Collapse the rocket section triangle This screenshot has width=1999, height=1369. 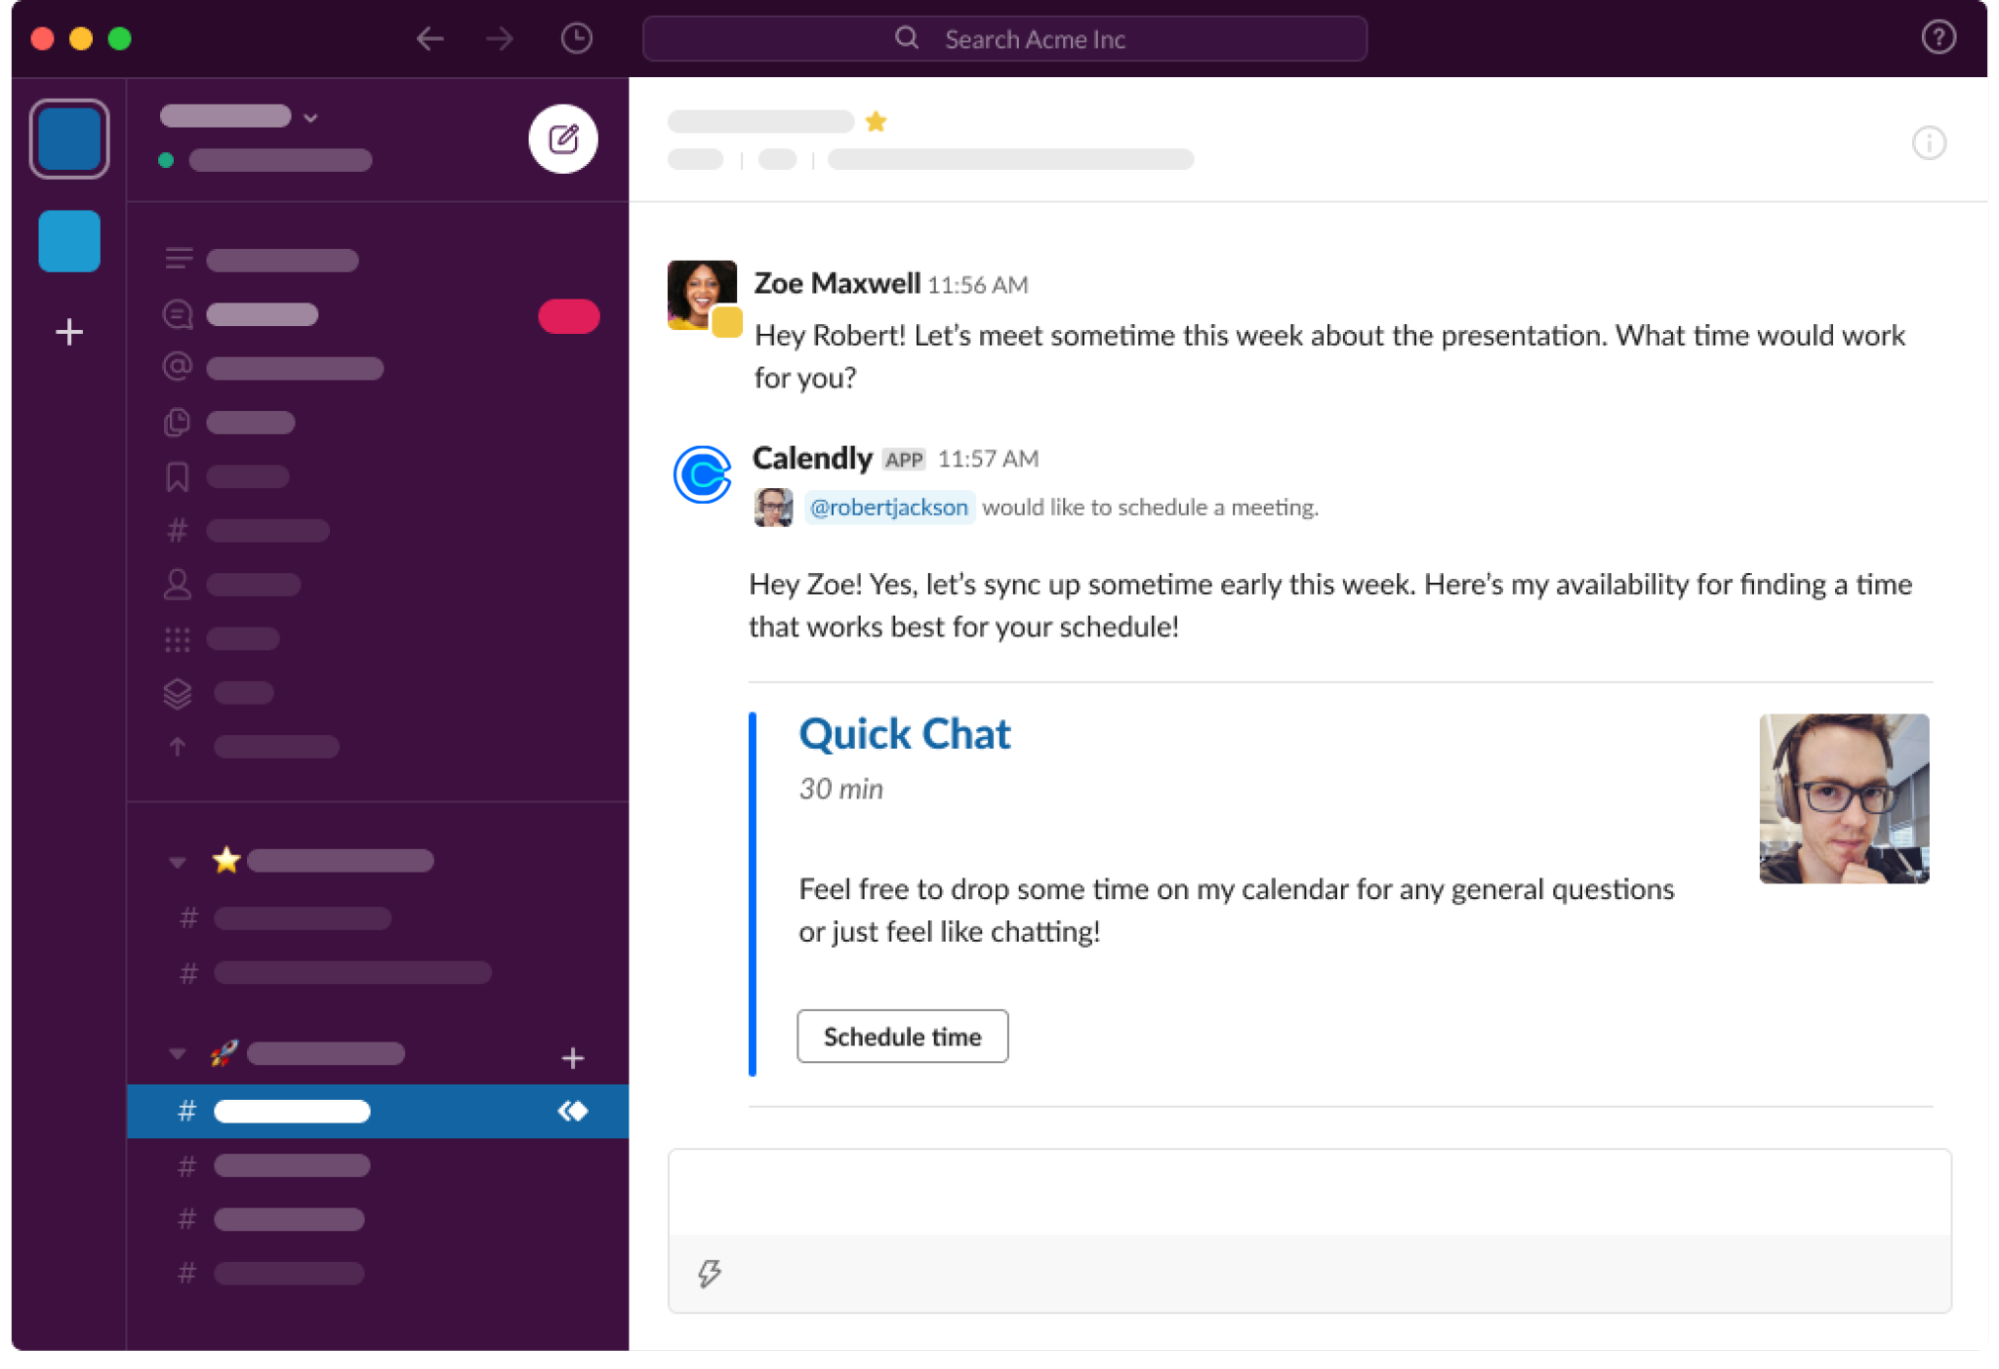(177, 1054)
